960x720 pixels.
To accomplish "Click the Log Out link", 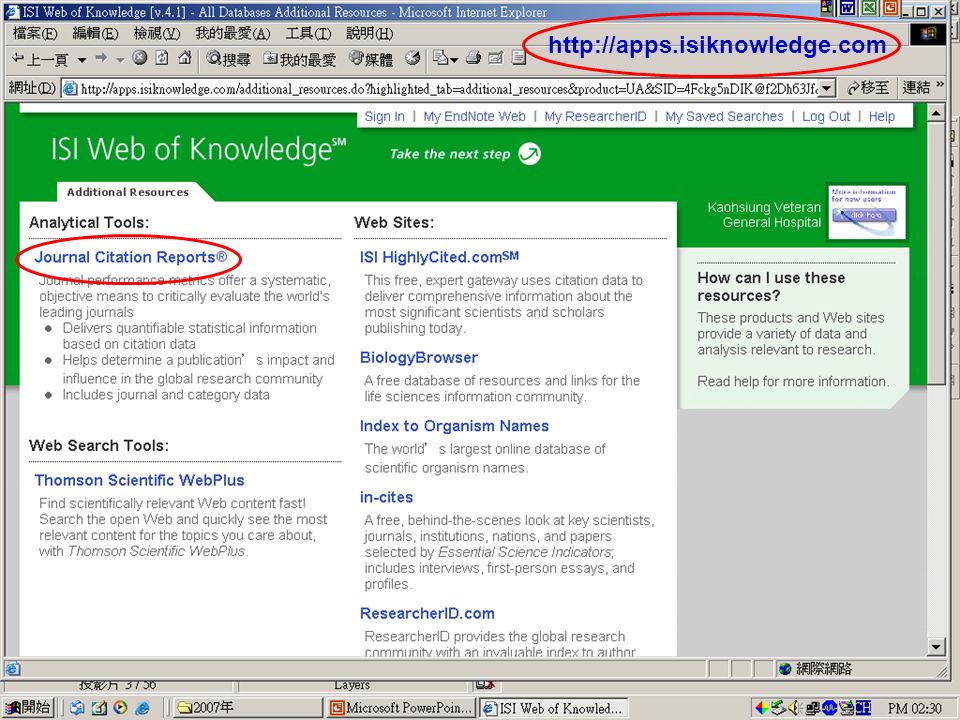I will [x=826, y=116].
